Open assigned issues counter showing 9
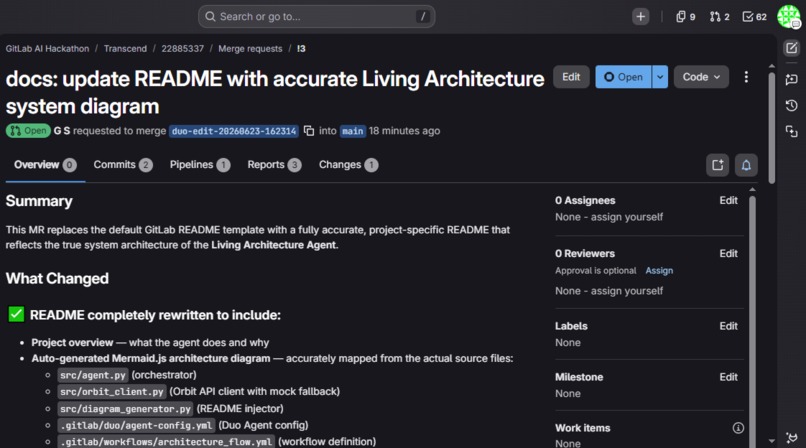 (x=685, y=16)
